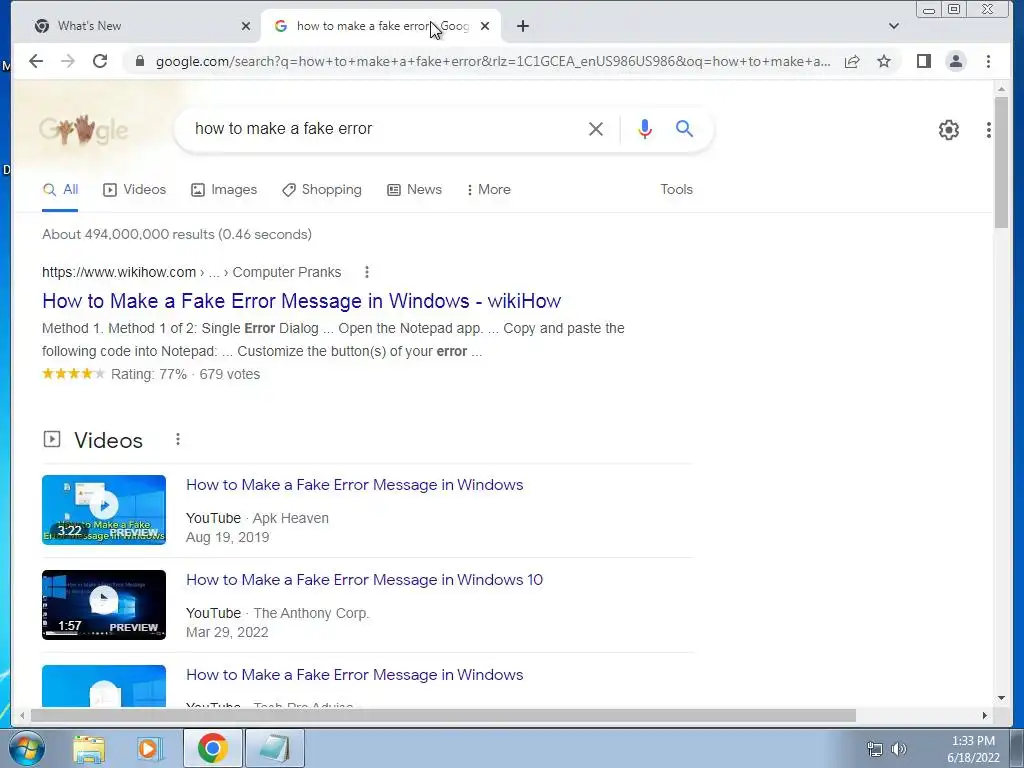Switch to the News results tab
The width and height of the screenshot is (1024, 768).
[414, 189]
